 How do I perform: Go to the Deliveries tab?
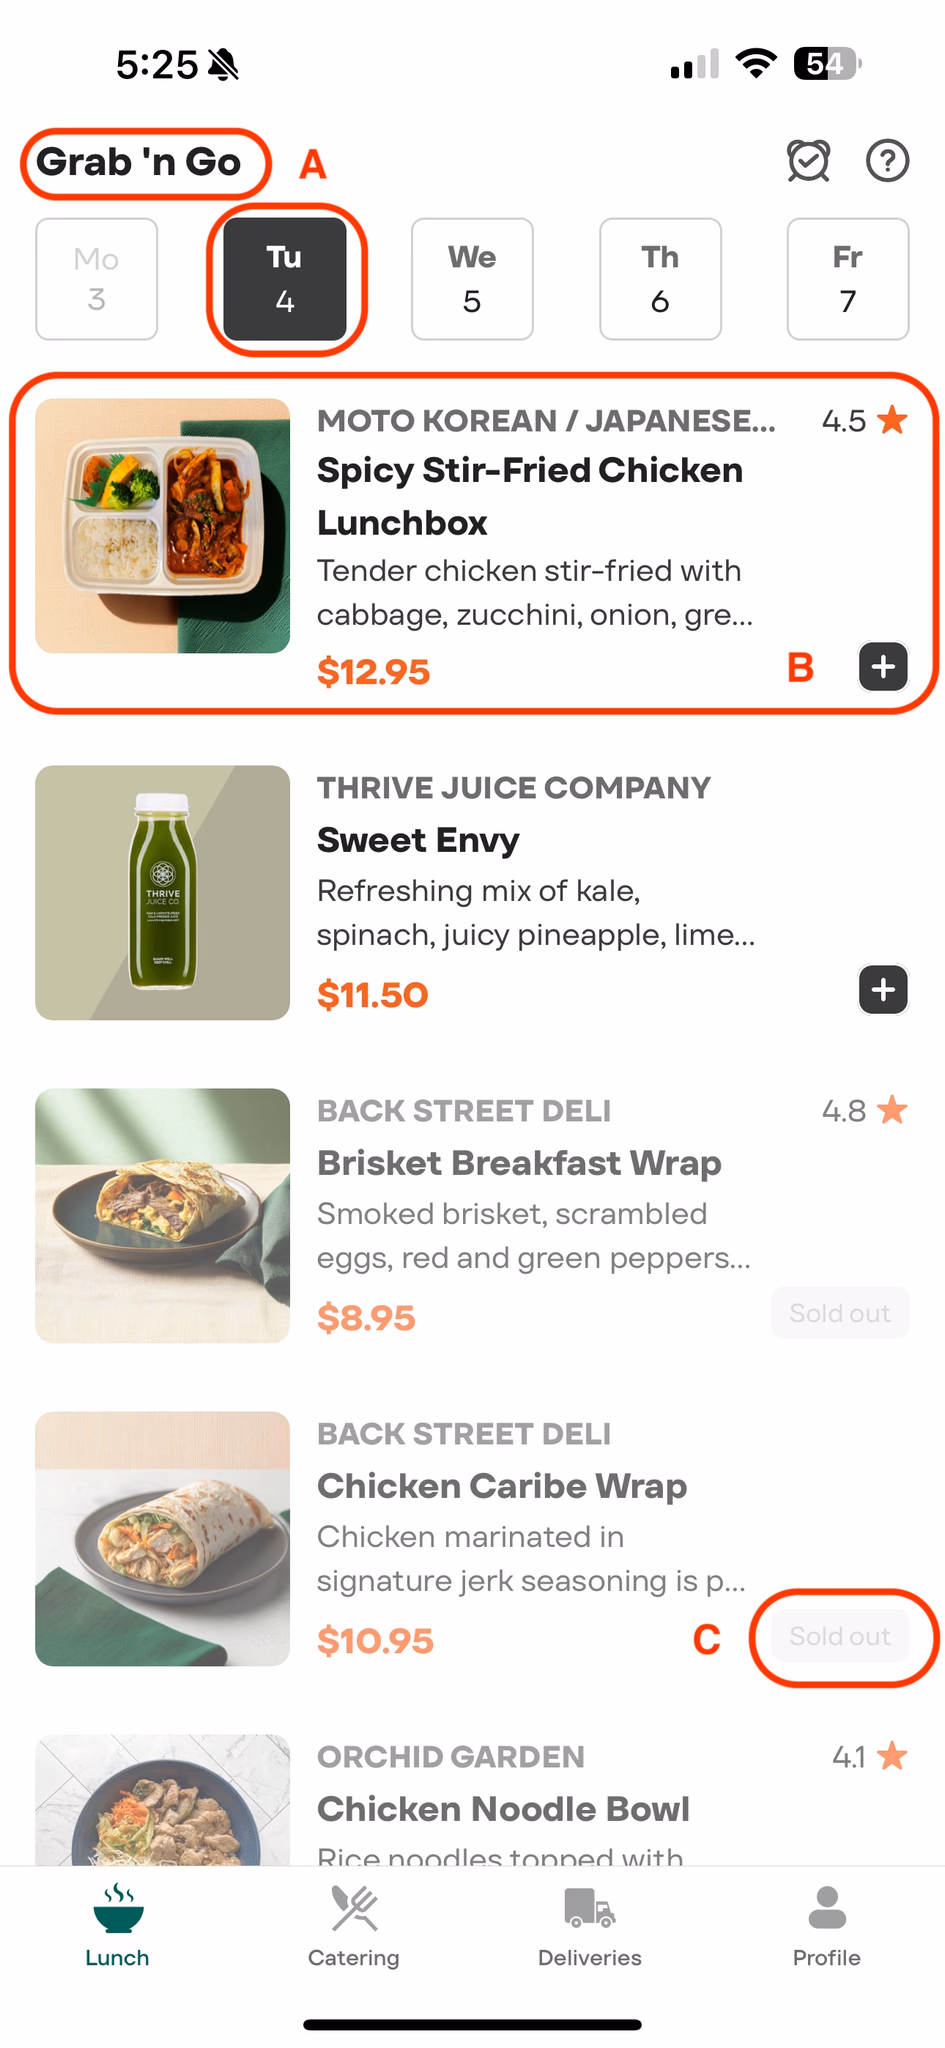(x=590, y=1926)
